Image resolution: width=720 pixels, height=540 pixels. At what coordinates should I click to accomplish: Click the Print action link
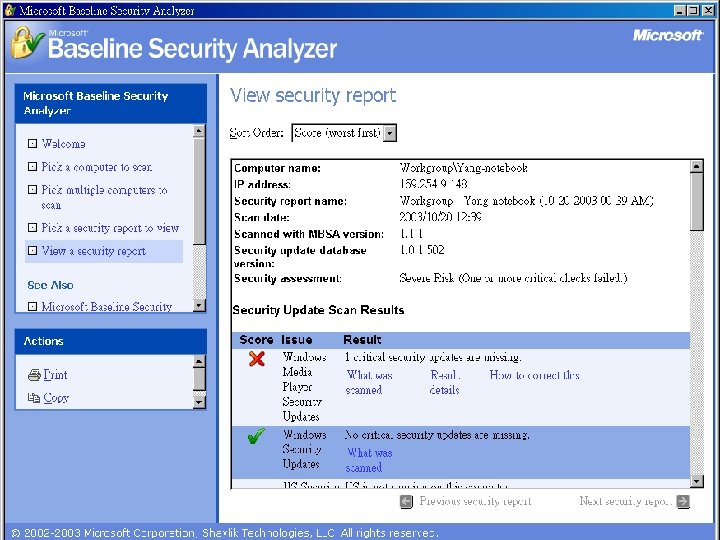tap(55, 375)
